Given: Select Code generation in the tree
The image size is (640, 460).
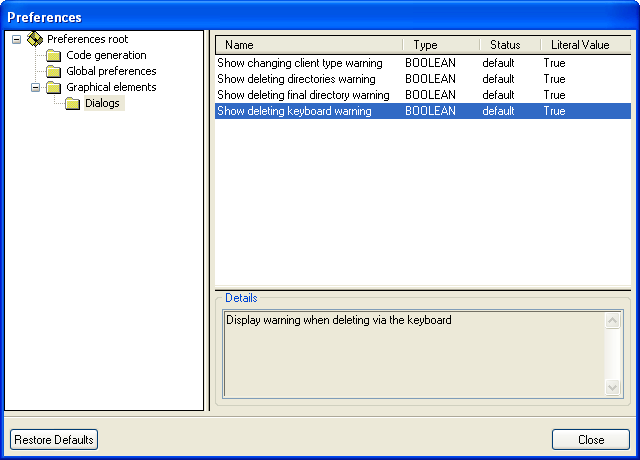Looking at the screenshot, I should coord(106,55).
